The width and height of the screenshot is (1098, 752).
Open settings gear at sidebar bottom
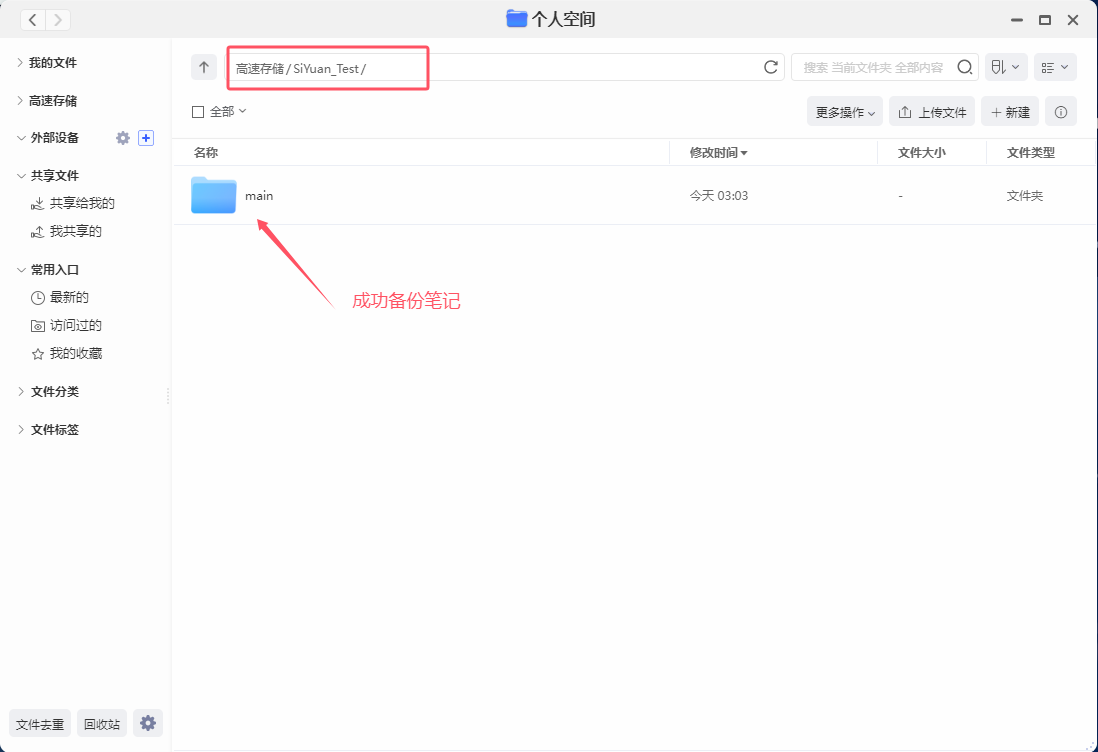(x=148, y=723)
